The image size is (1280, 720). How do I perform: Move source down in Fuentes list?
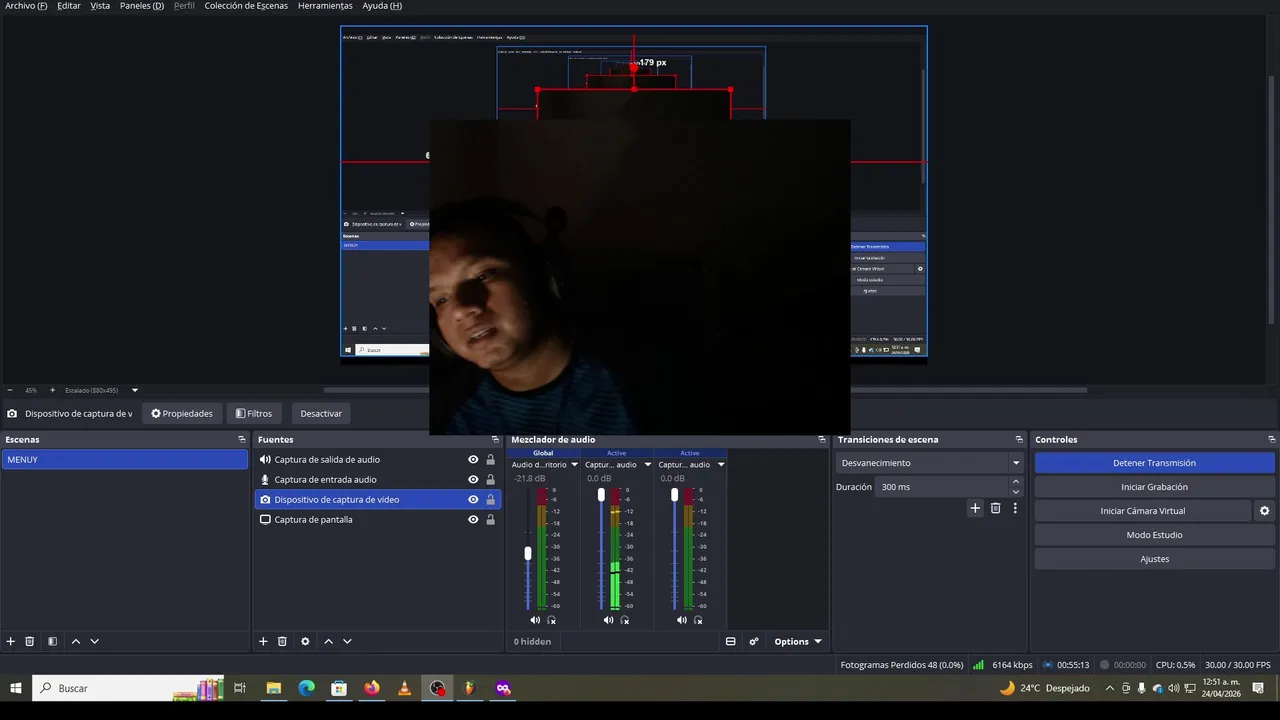(347, 641)
